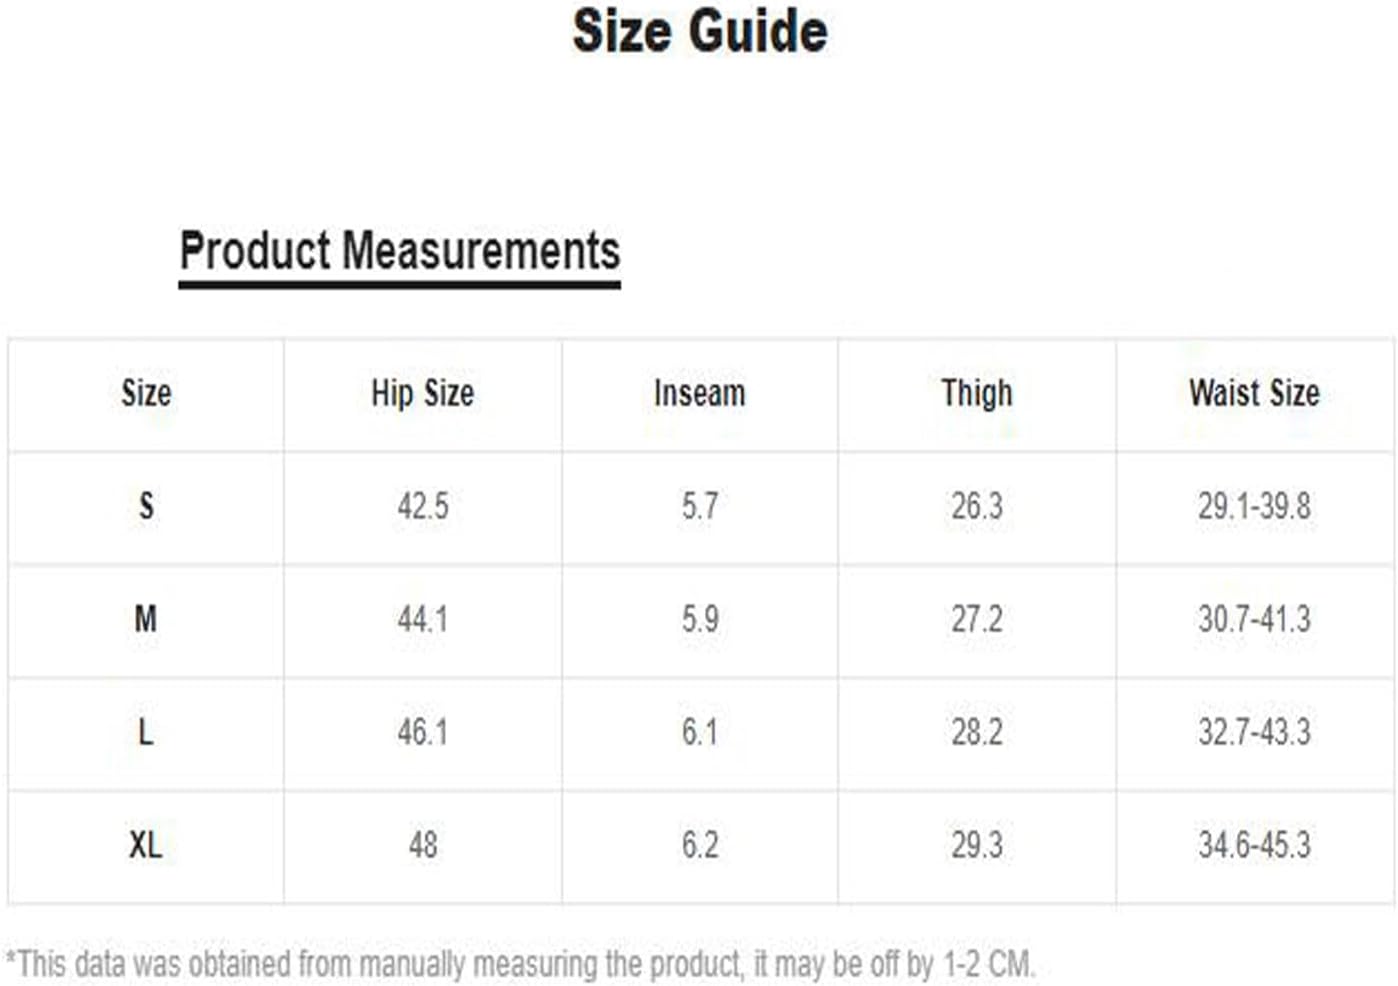Click inseam value 6.1
Image resolution: width=1398 pixels, height=986 pixels.
pos(700,732)
